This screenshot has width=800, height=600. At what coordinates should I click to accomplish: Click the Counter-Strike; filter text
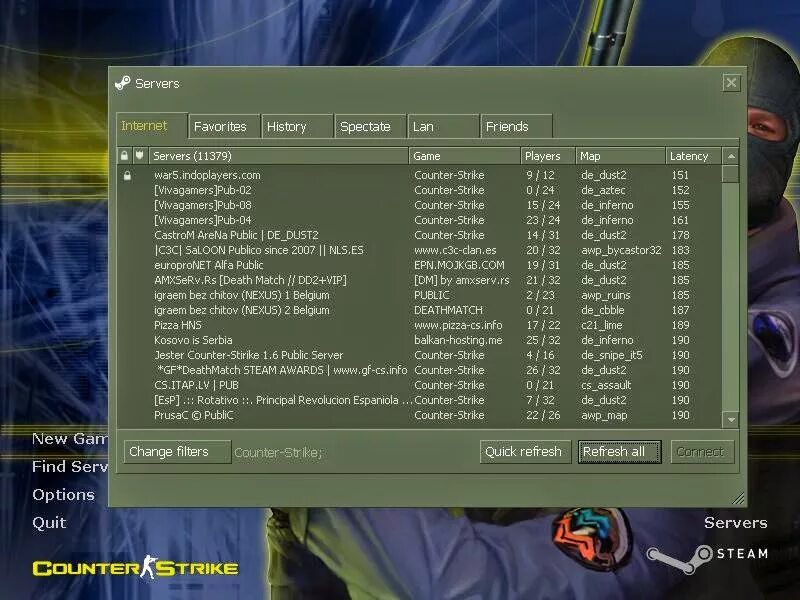click(x=278, y=452)
